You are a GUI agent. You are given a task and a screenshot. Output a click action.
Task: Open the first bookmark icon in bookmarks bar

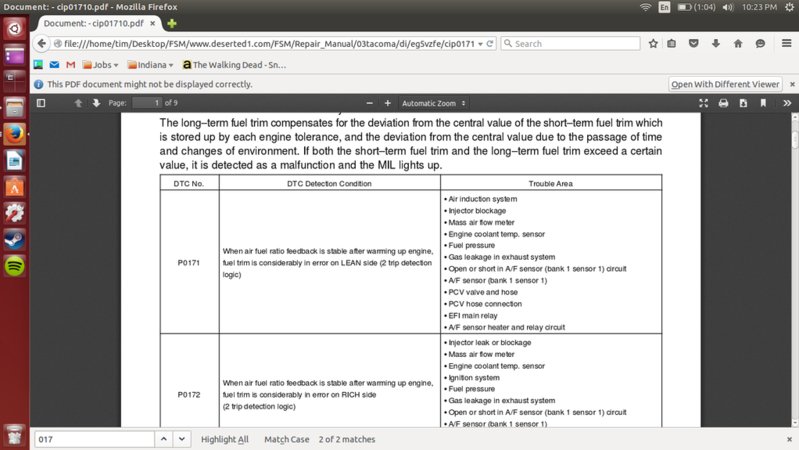click(38, 65)
